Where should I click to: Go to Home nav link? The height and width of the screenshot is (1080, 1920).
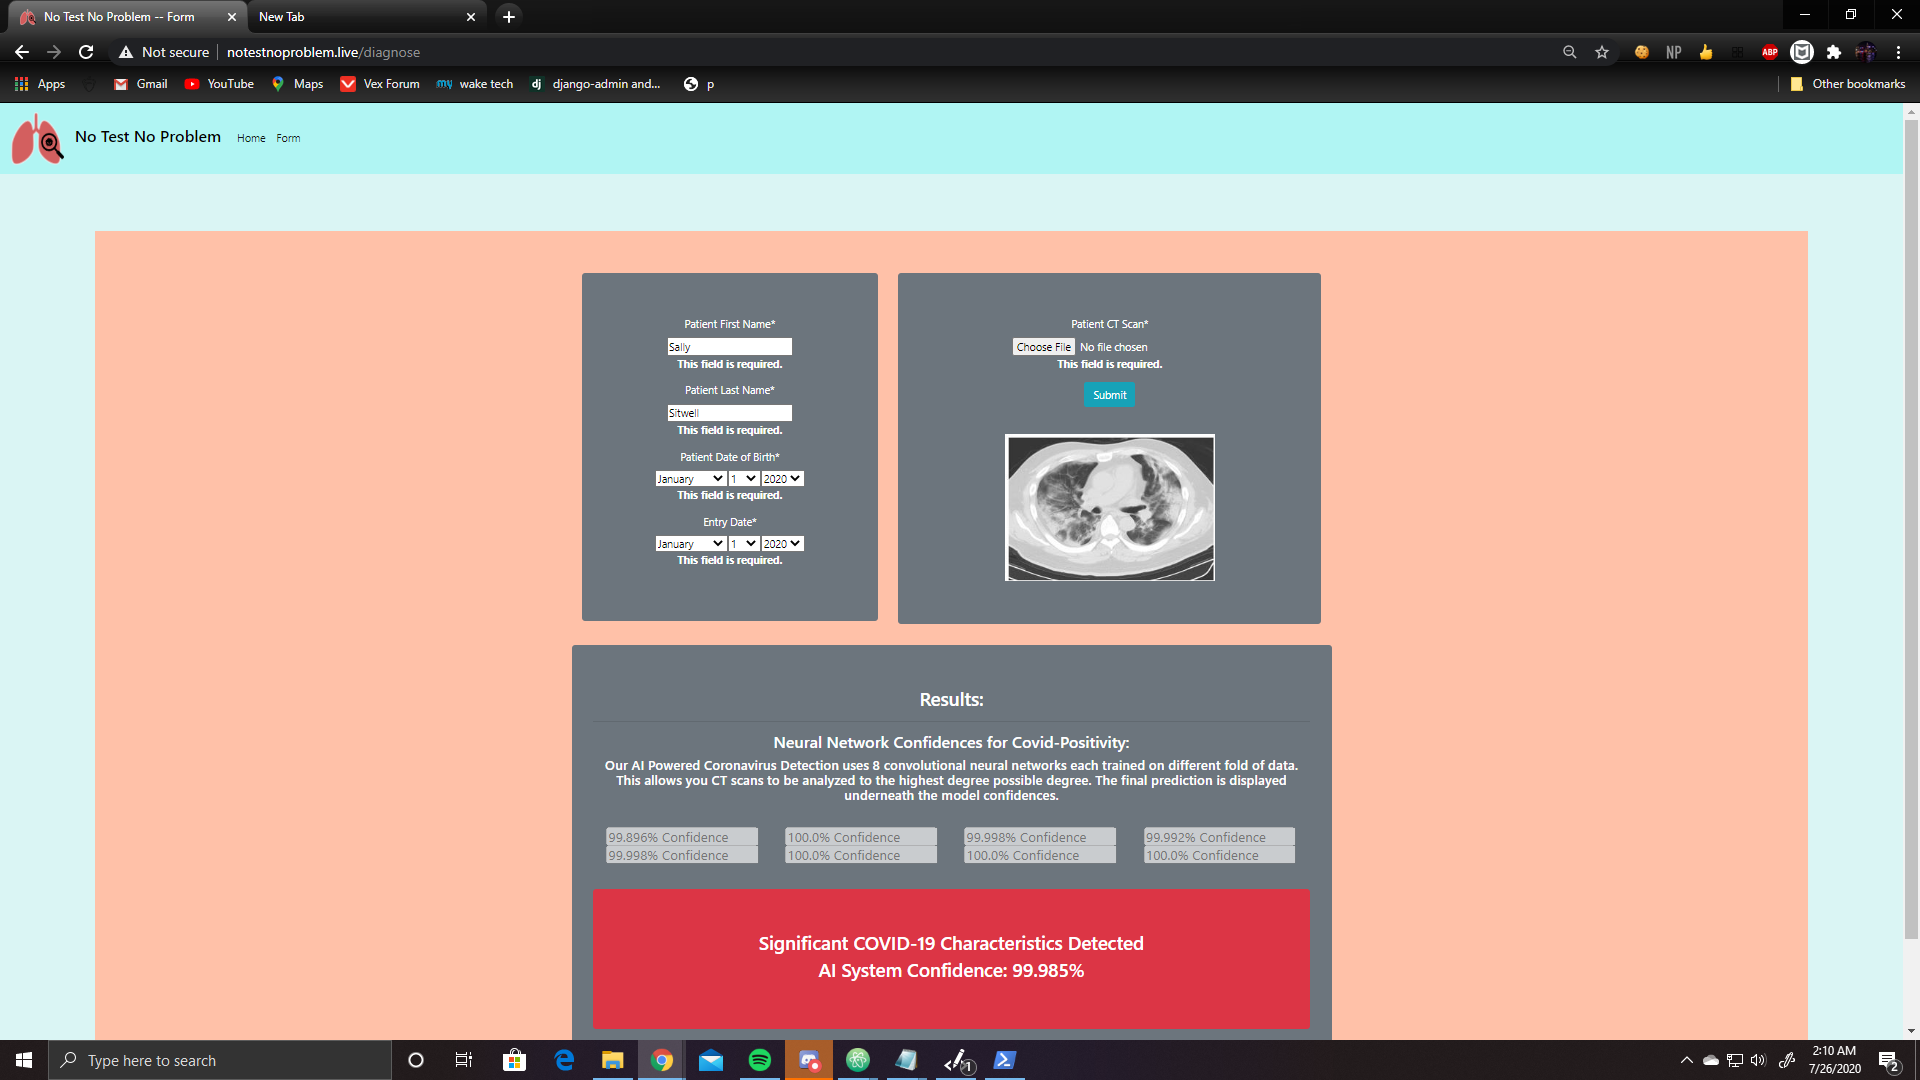pyautogui.click(x=251, y=139)
